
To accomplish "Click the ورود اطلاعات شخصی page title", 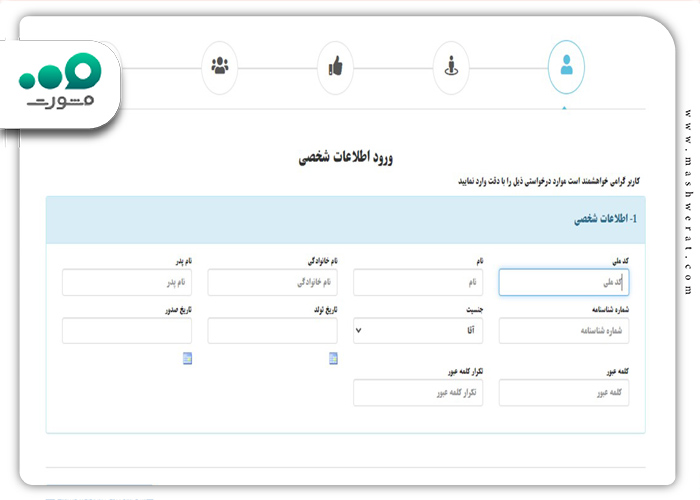I will pyautogui.click(x=346, y=158).
